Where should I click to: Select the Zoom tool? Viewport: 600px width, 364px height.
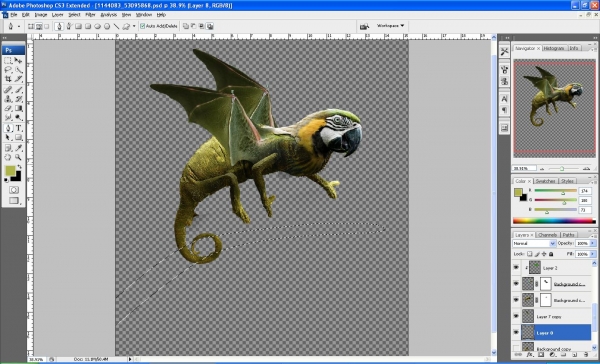(18, 157)
